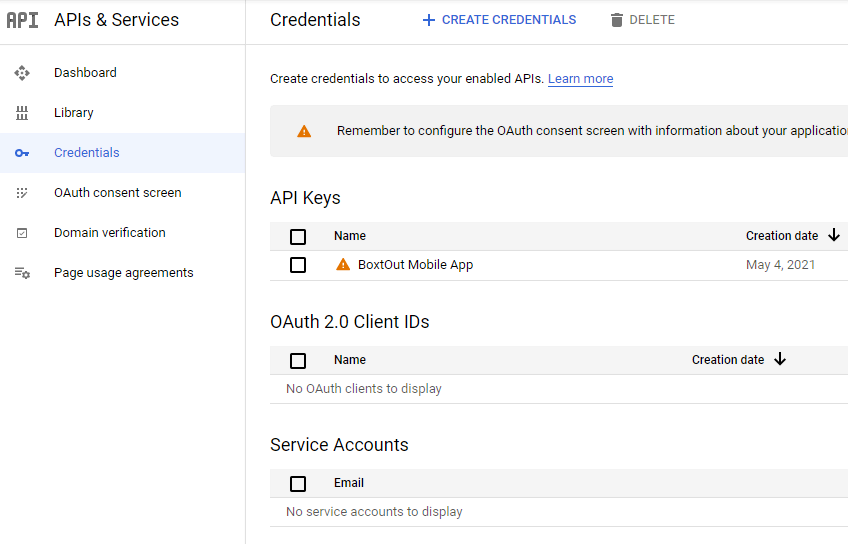848x544 pixels.
Task: Open the Create Credentials menu
Action: 499,20
